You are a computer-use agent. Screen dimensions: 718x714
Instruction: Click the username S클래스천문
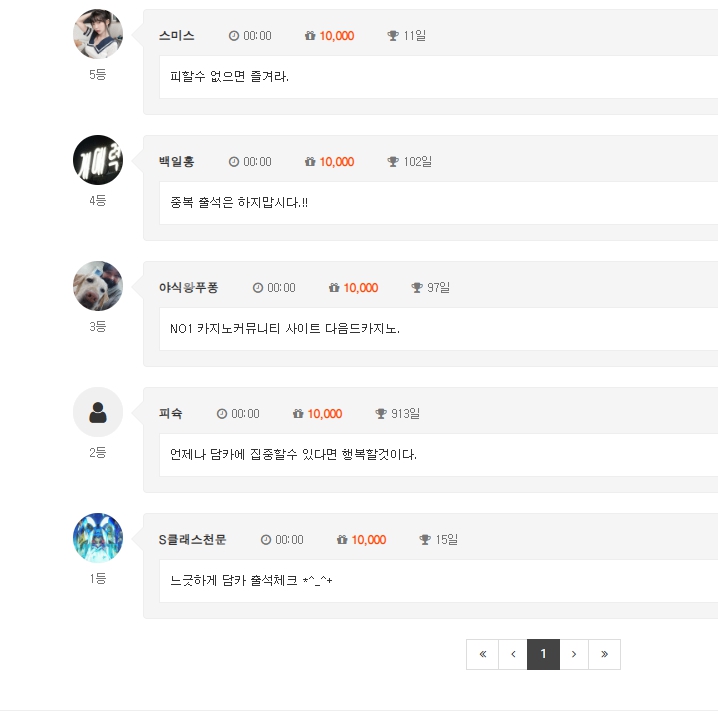[193, 540]
